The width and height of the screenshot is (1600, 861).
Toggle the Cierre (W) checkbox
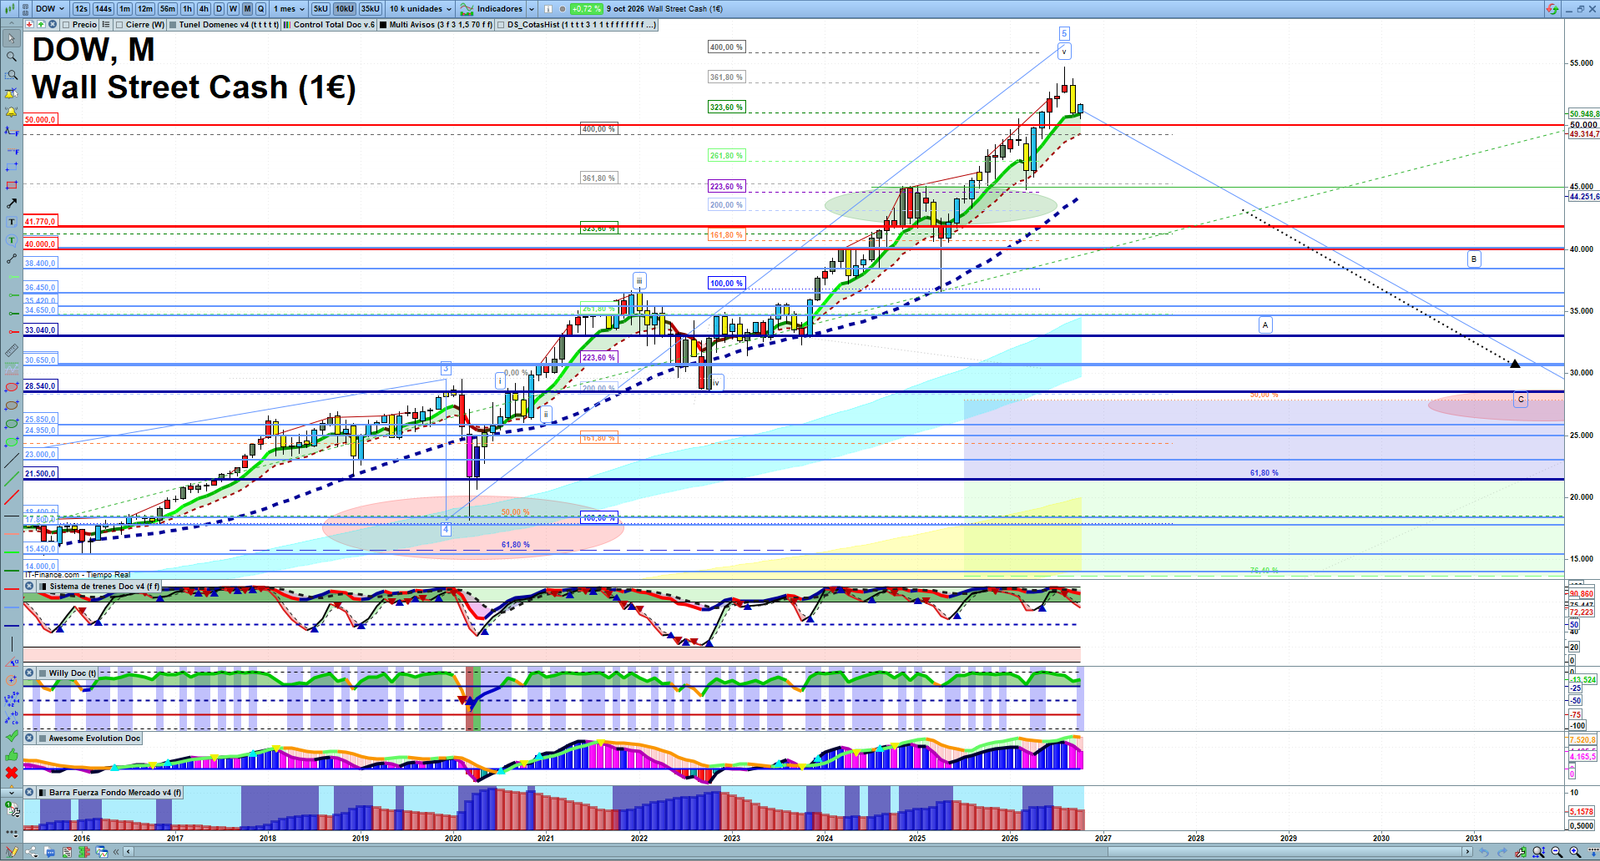pyautogui.click(x=120, y=24)
